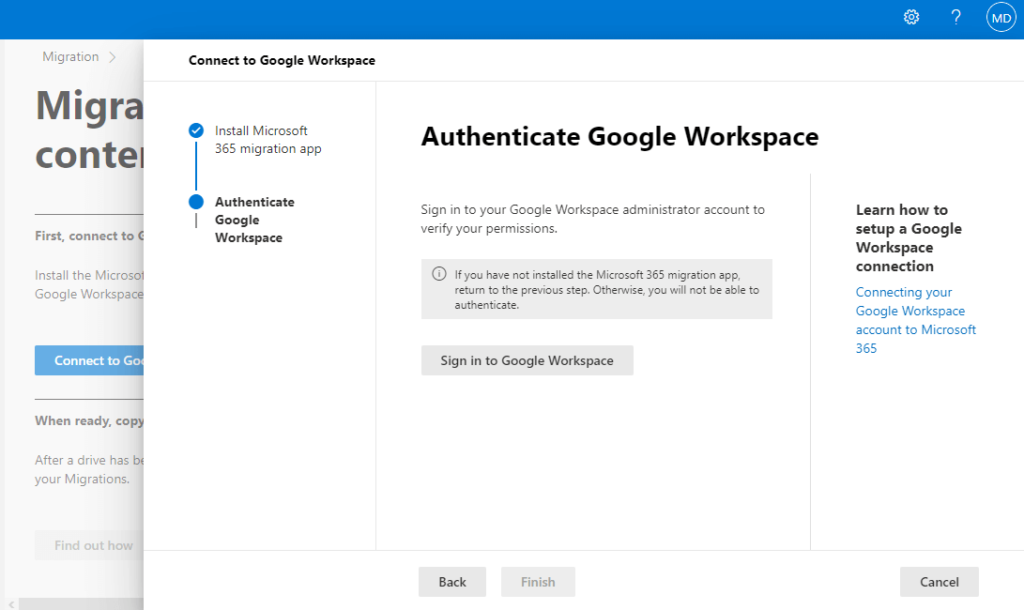This screenshot has width=1024, height=610.
Task: Attempt to click the disabled Finish button
Action: click(538, 581)
